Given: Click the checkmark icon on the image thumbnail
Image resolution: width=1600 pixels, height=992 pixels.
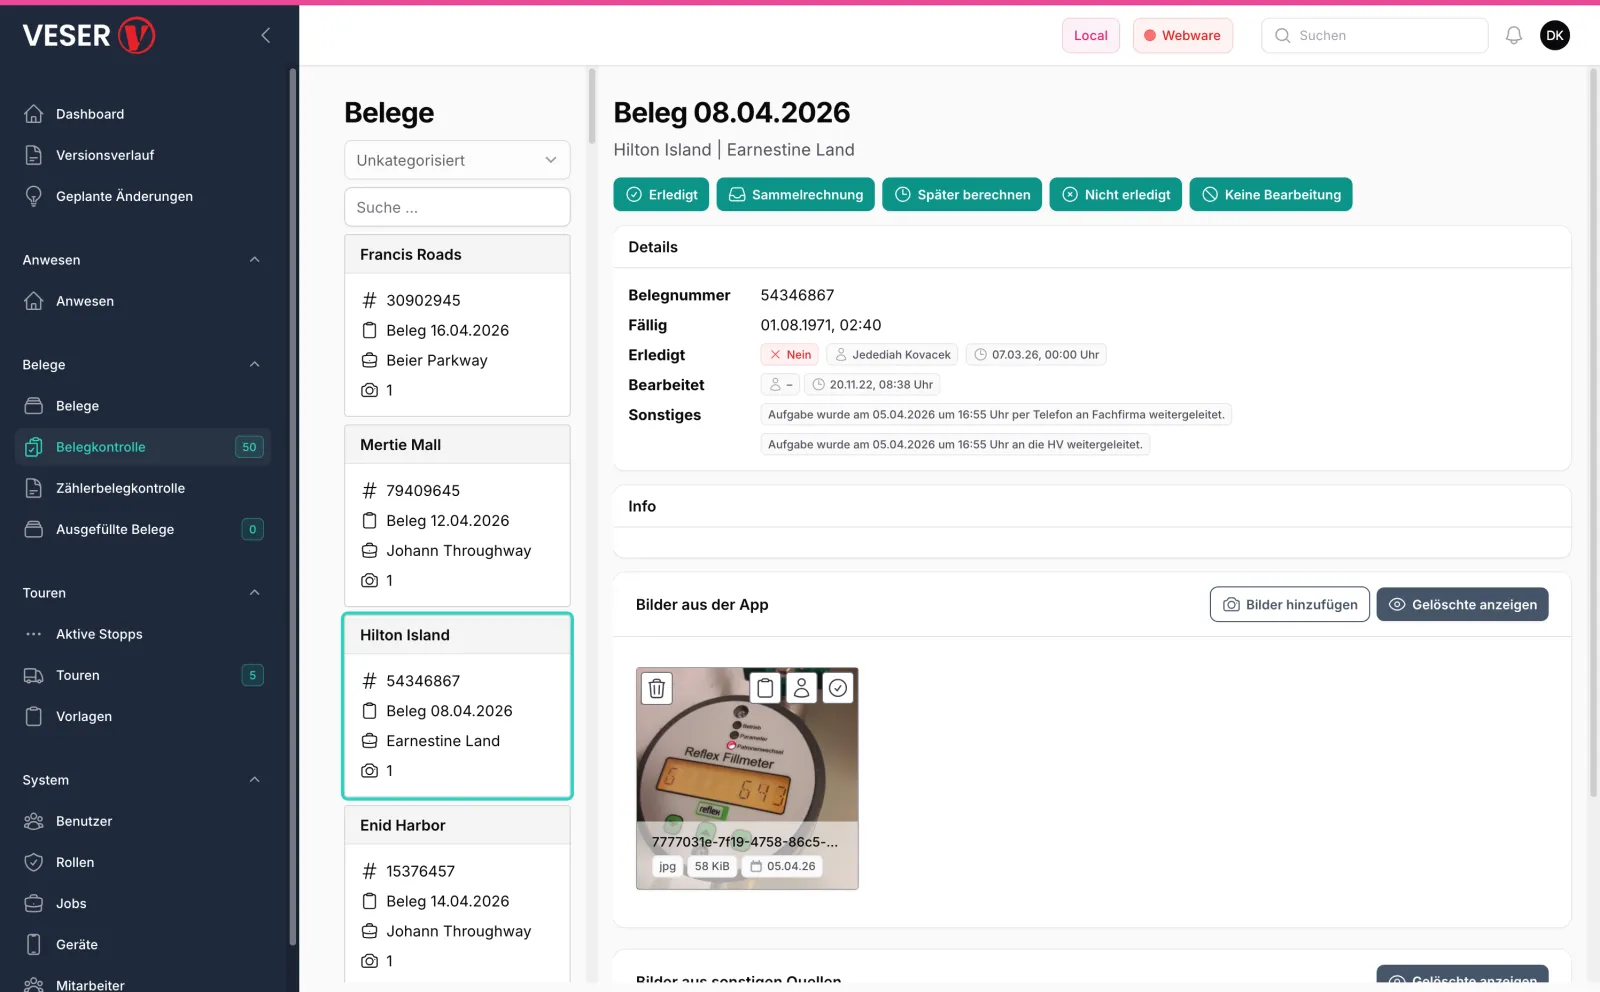Looking at the screenshot, I should click(838, 688).
